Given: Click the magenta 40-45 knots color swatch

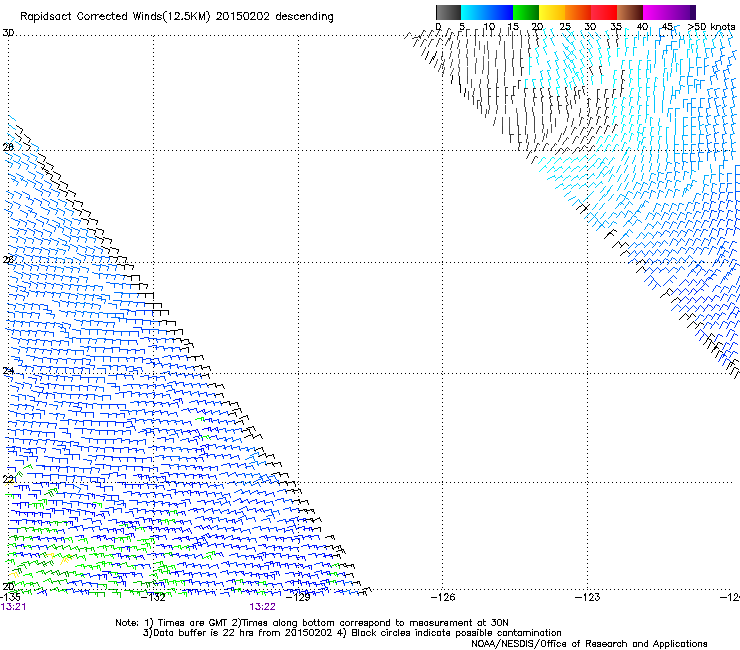Looking at the screenshot, I should pos(656,12).
